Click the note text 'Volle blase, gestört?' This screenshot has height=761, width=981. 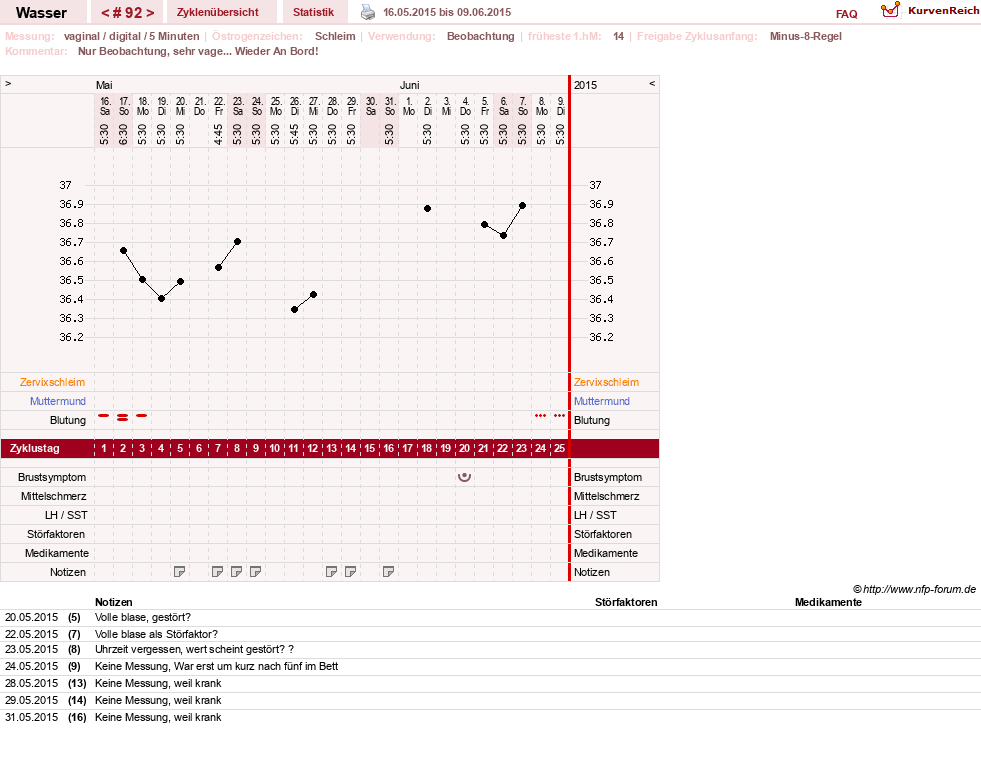[x=143, y=617]
